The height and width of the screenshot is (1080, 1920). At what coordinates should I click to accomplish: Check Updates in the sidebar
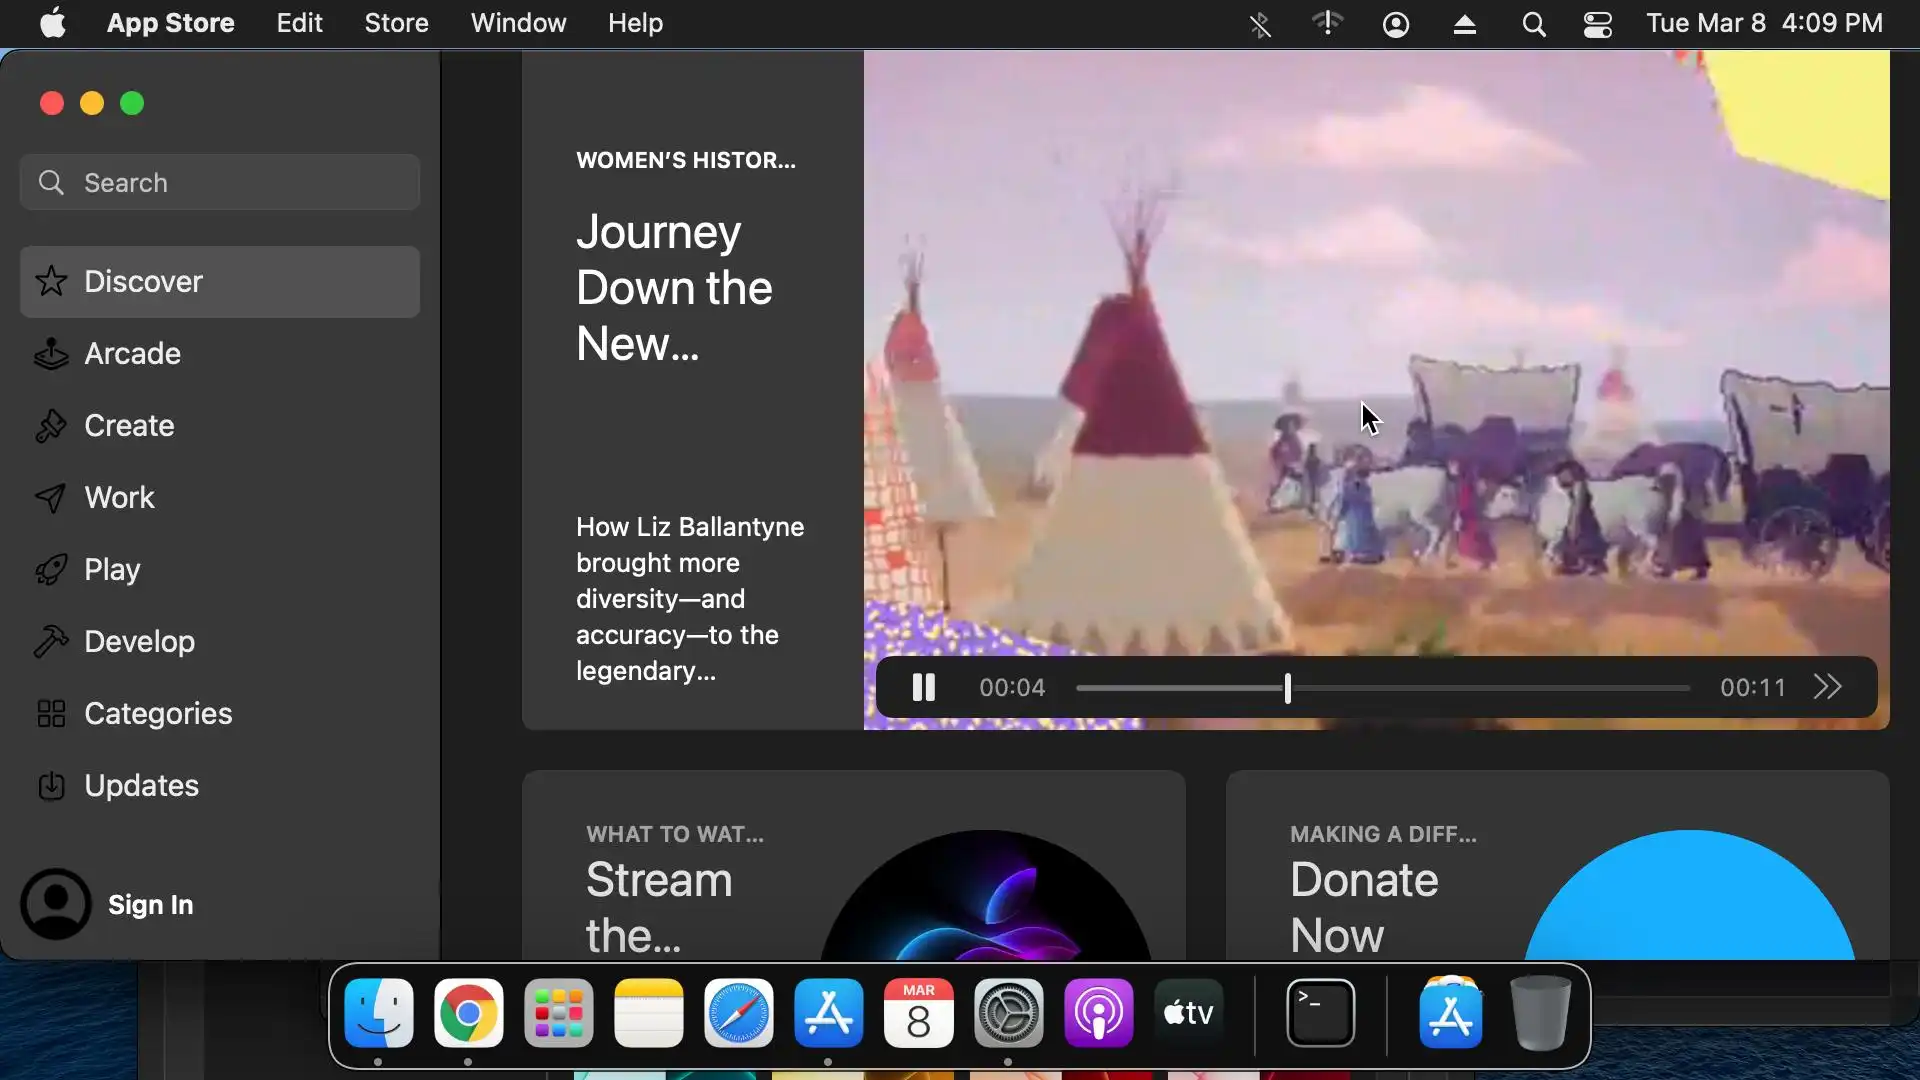pos(141,786)
